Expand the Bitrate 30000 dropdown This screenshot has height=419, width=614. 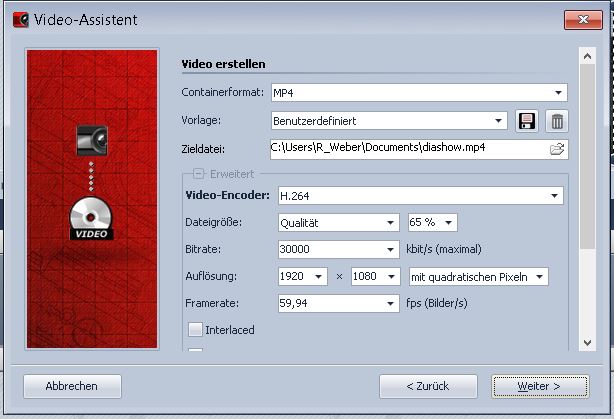[335, 249]
